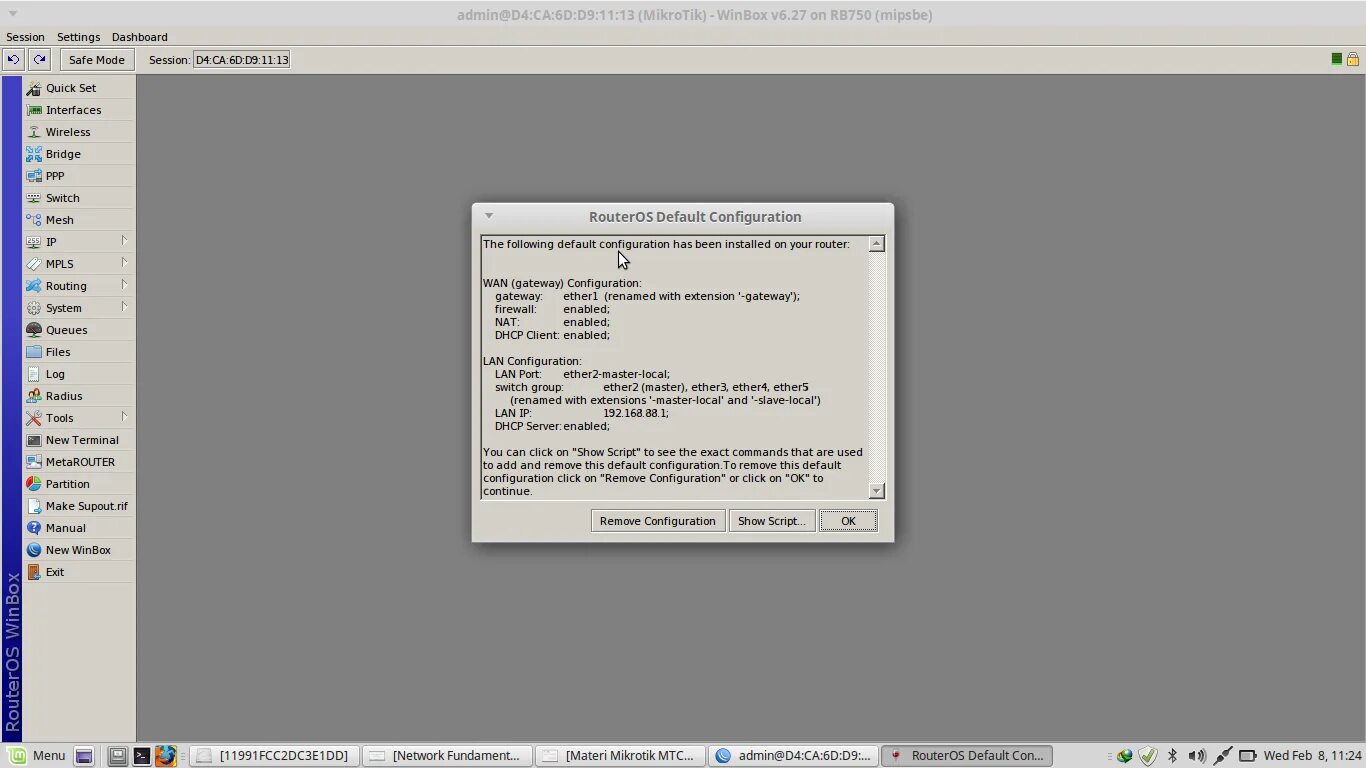The width and height of the screenshot is (1366, 768).
Task: Switch to admin@D4:CA:6D:D9 taskbar window
Action: [x=793, y=756]
